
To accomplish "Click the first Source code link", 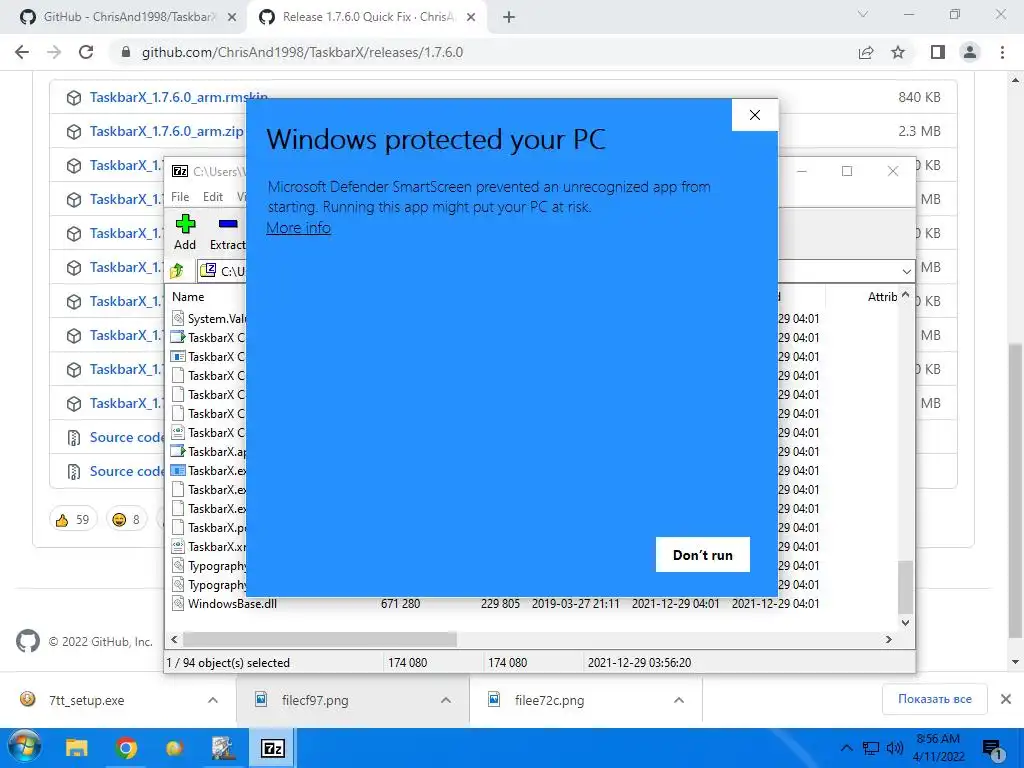I will click(x=126, y=437).
